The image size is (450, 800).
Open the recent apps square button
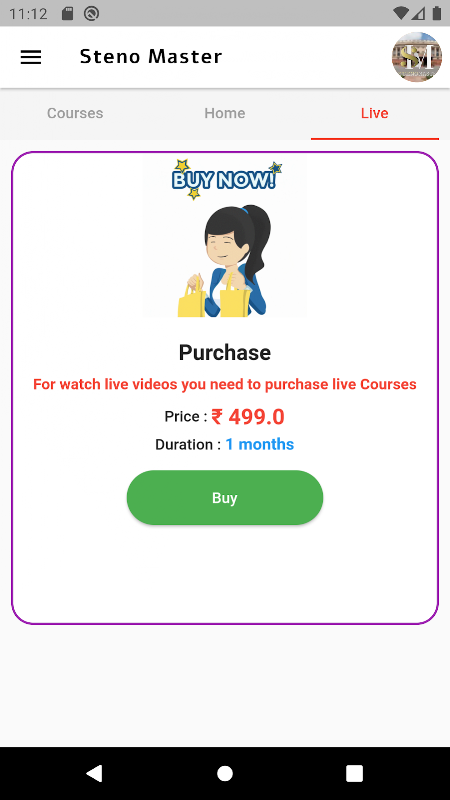pos(355,773)
